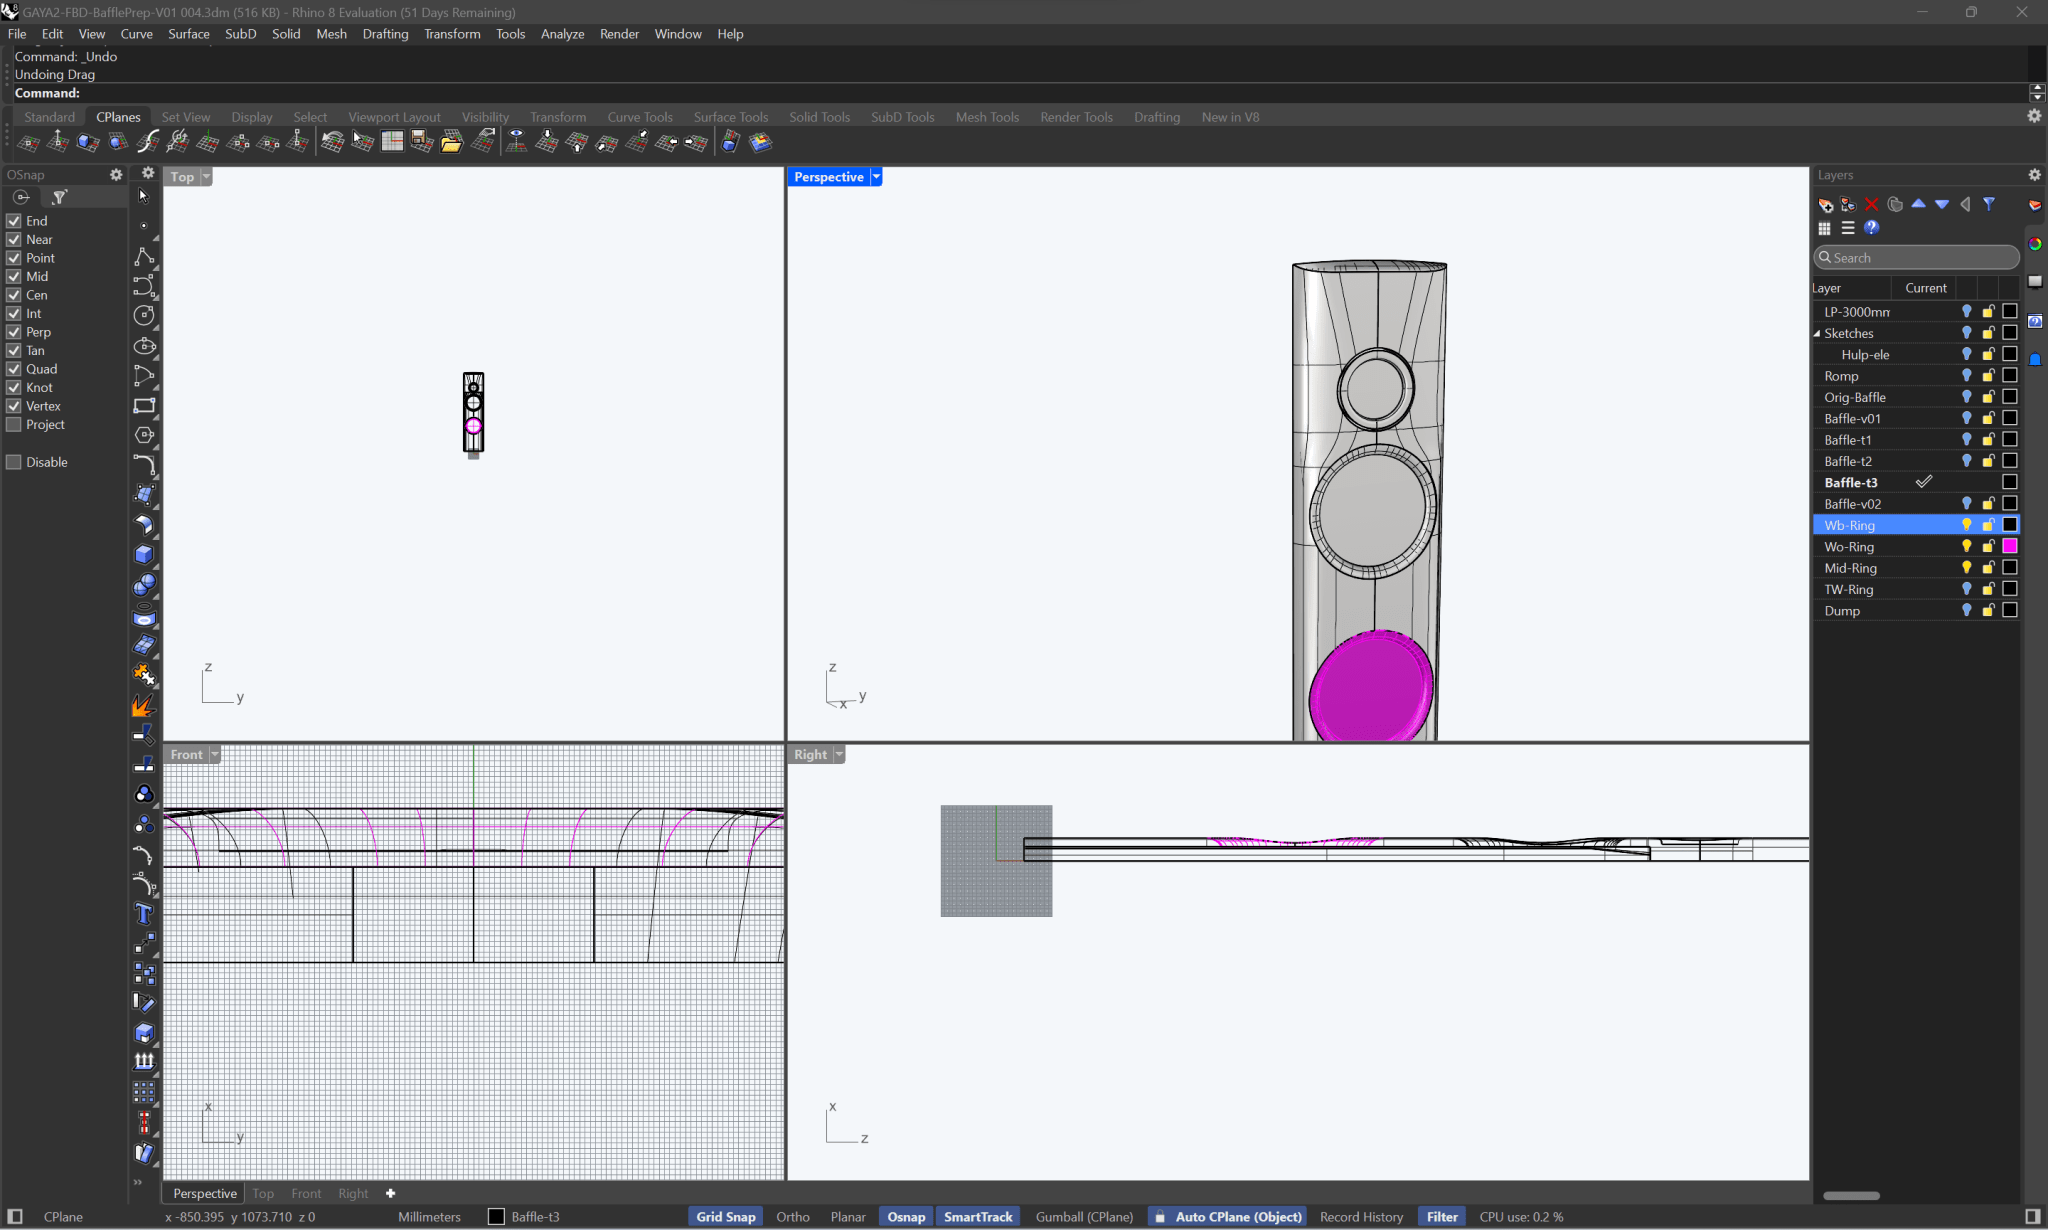The image size is (2048, 1230).
Task: Select the Rectangle tool in left sidebar
Action: tap(144, 406)
